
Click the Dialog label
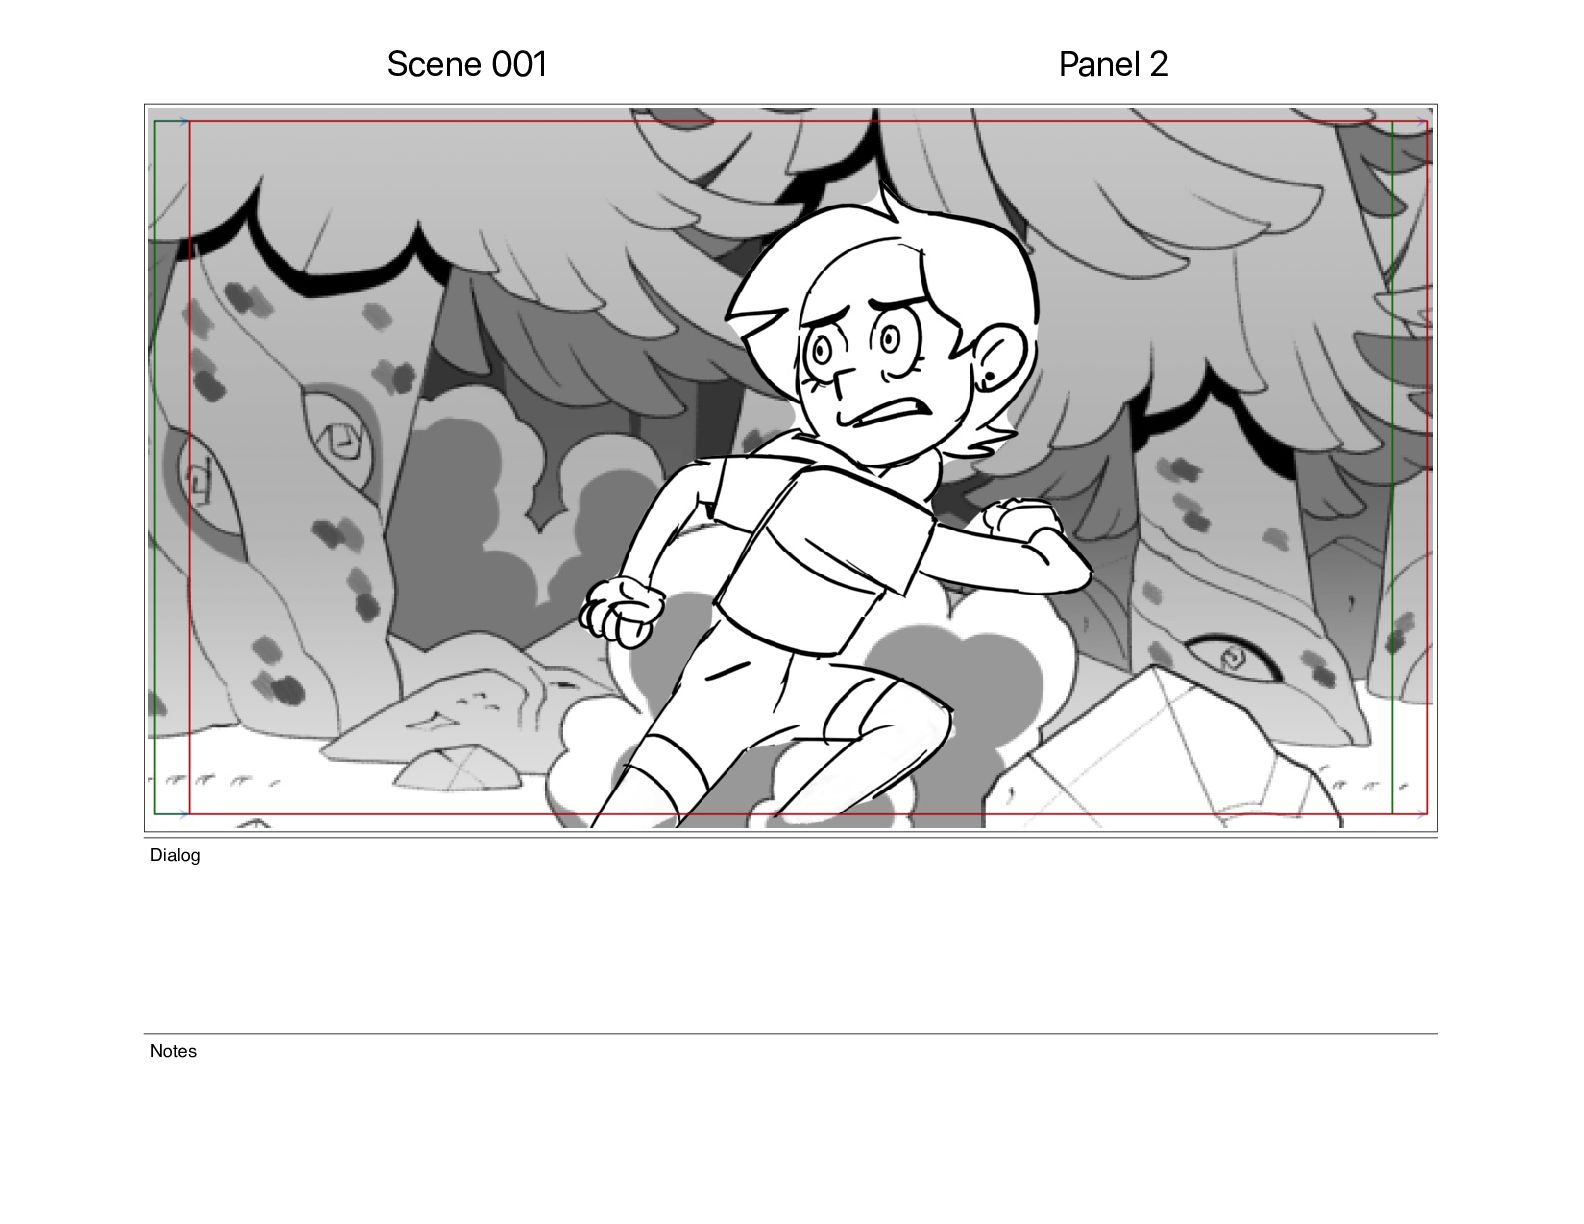coord(175,855)
